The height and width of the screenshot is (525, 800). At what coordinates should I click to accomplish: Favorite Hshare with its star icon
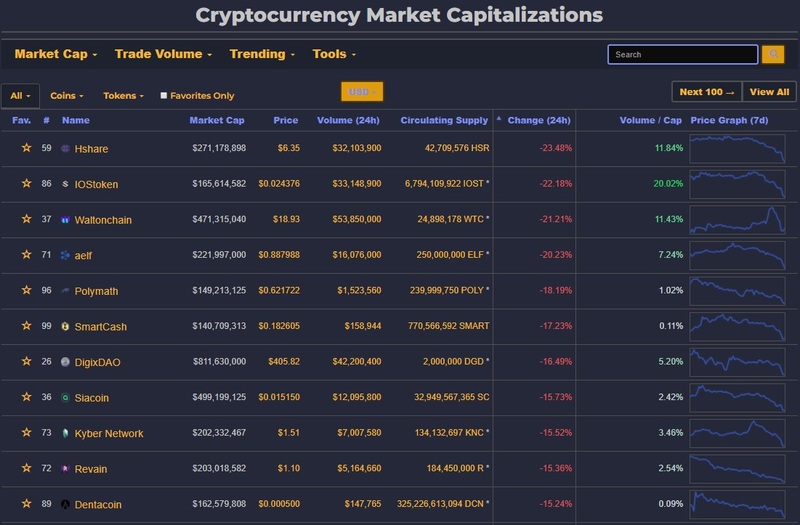coord(26,148)
